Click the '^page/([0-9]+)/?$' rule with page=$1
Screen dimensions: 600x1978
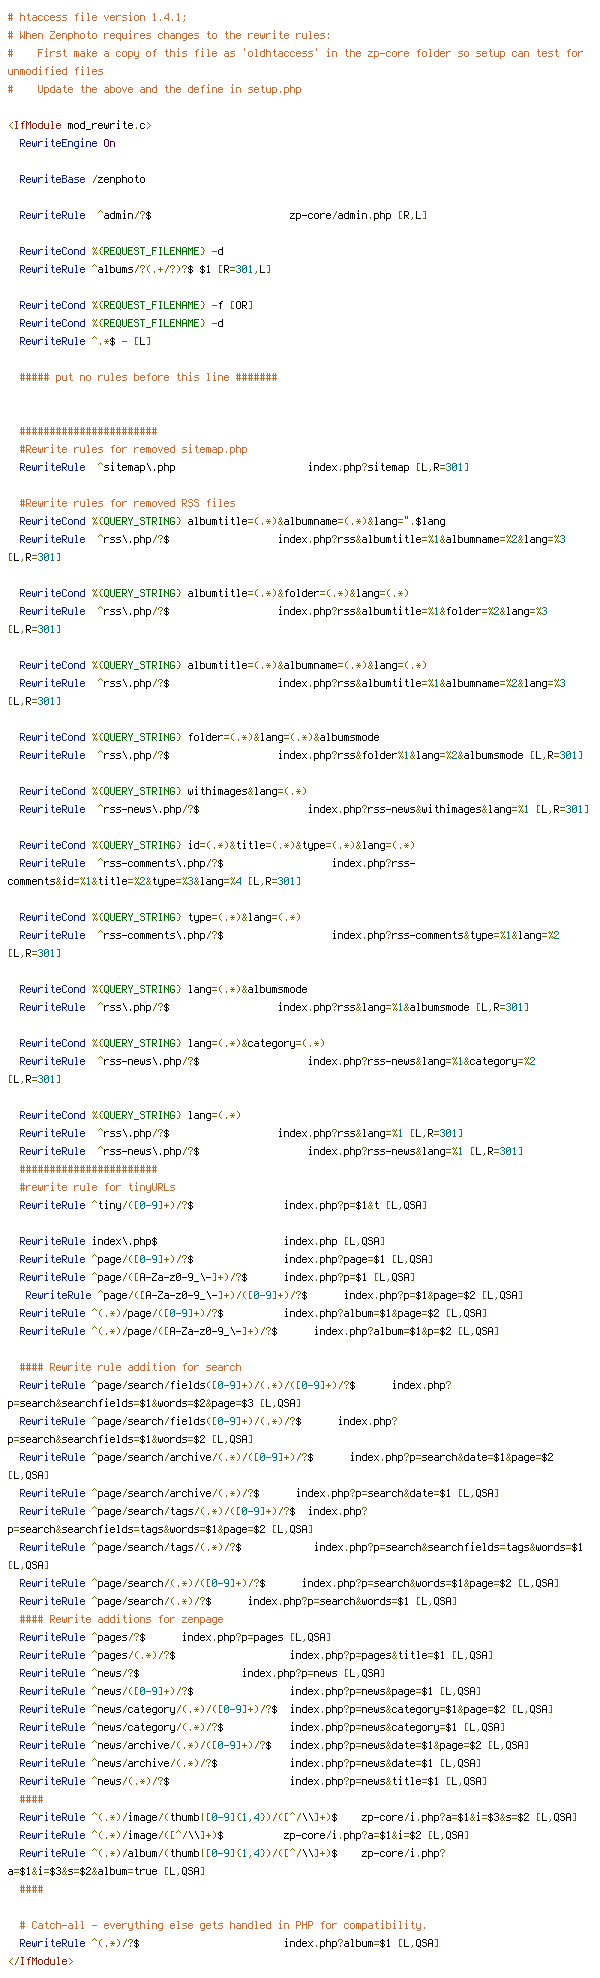(226, 1259)
